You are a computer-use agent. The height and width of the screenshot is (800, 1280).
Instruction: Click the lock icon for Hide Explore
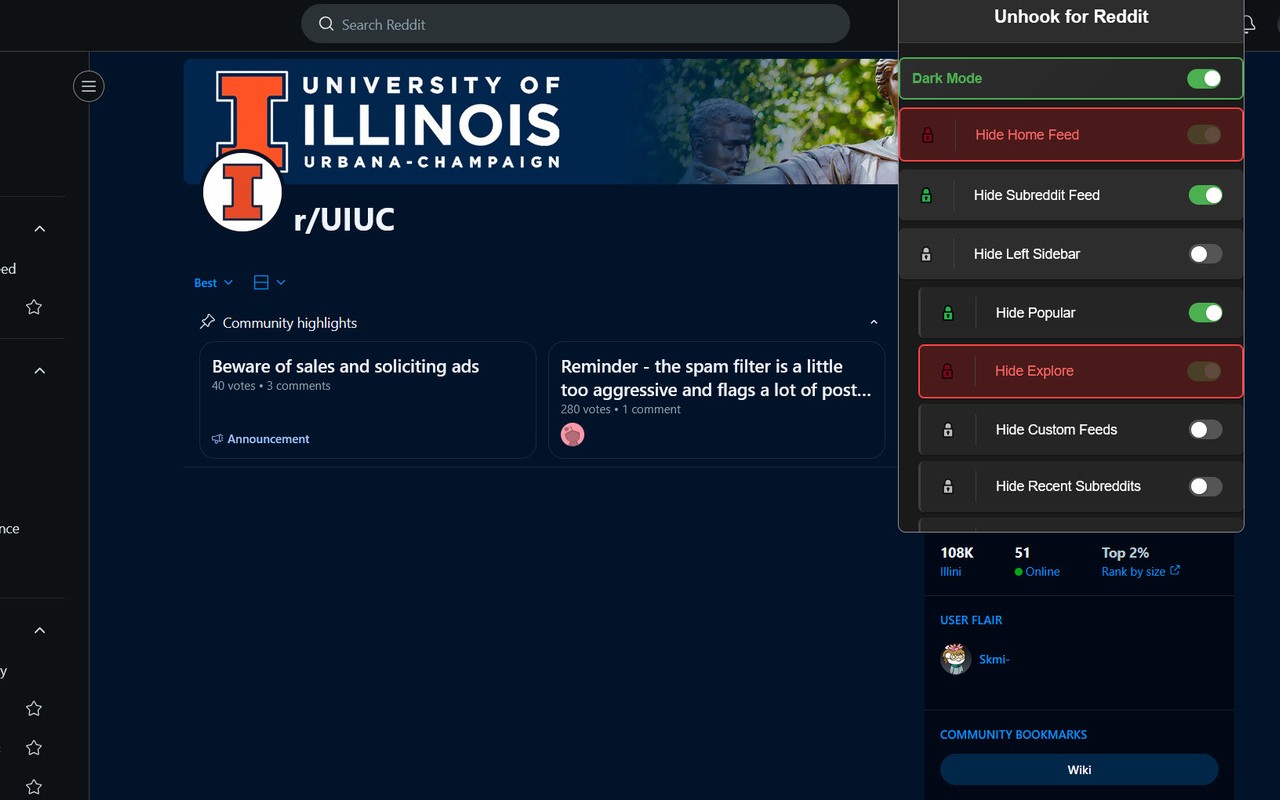(947, 371)
